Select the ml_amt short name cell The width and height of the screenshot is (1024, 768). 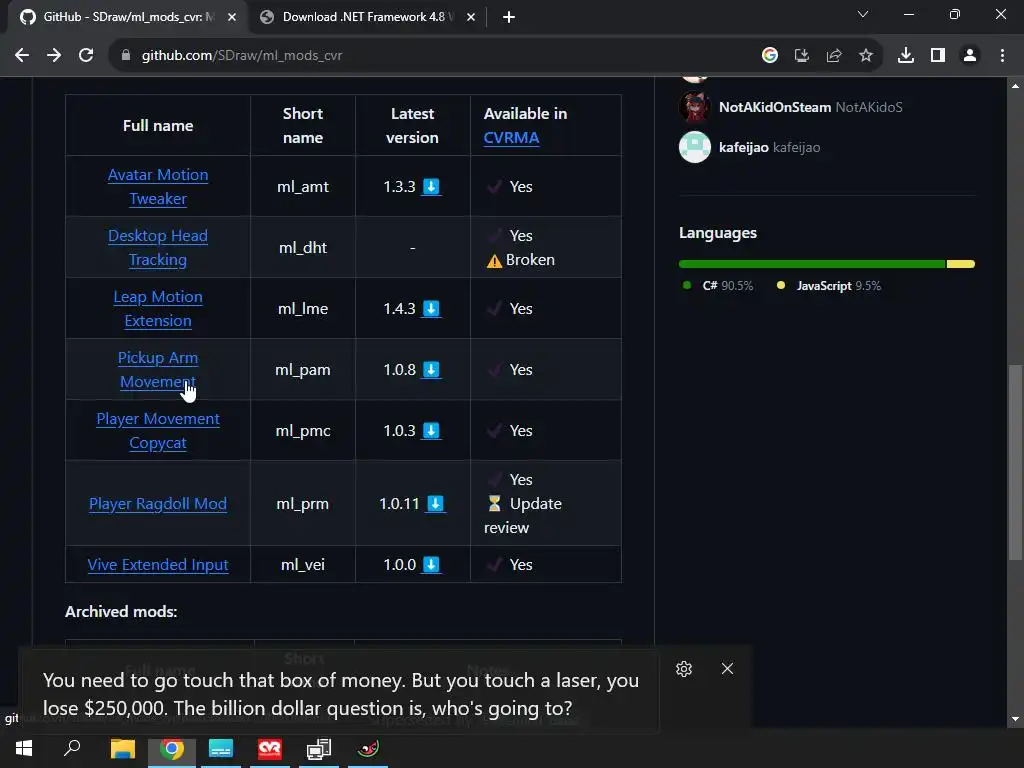pyautogui.click(x=303, y=187)
